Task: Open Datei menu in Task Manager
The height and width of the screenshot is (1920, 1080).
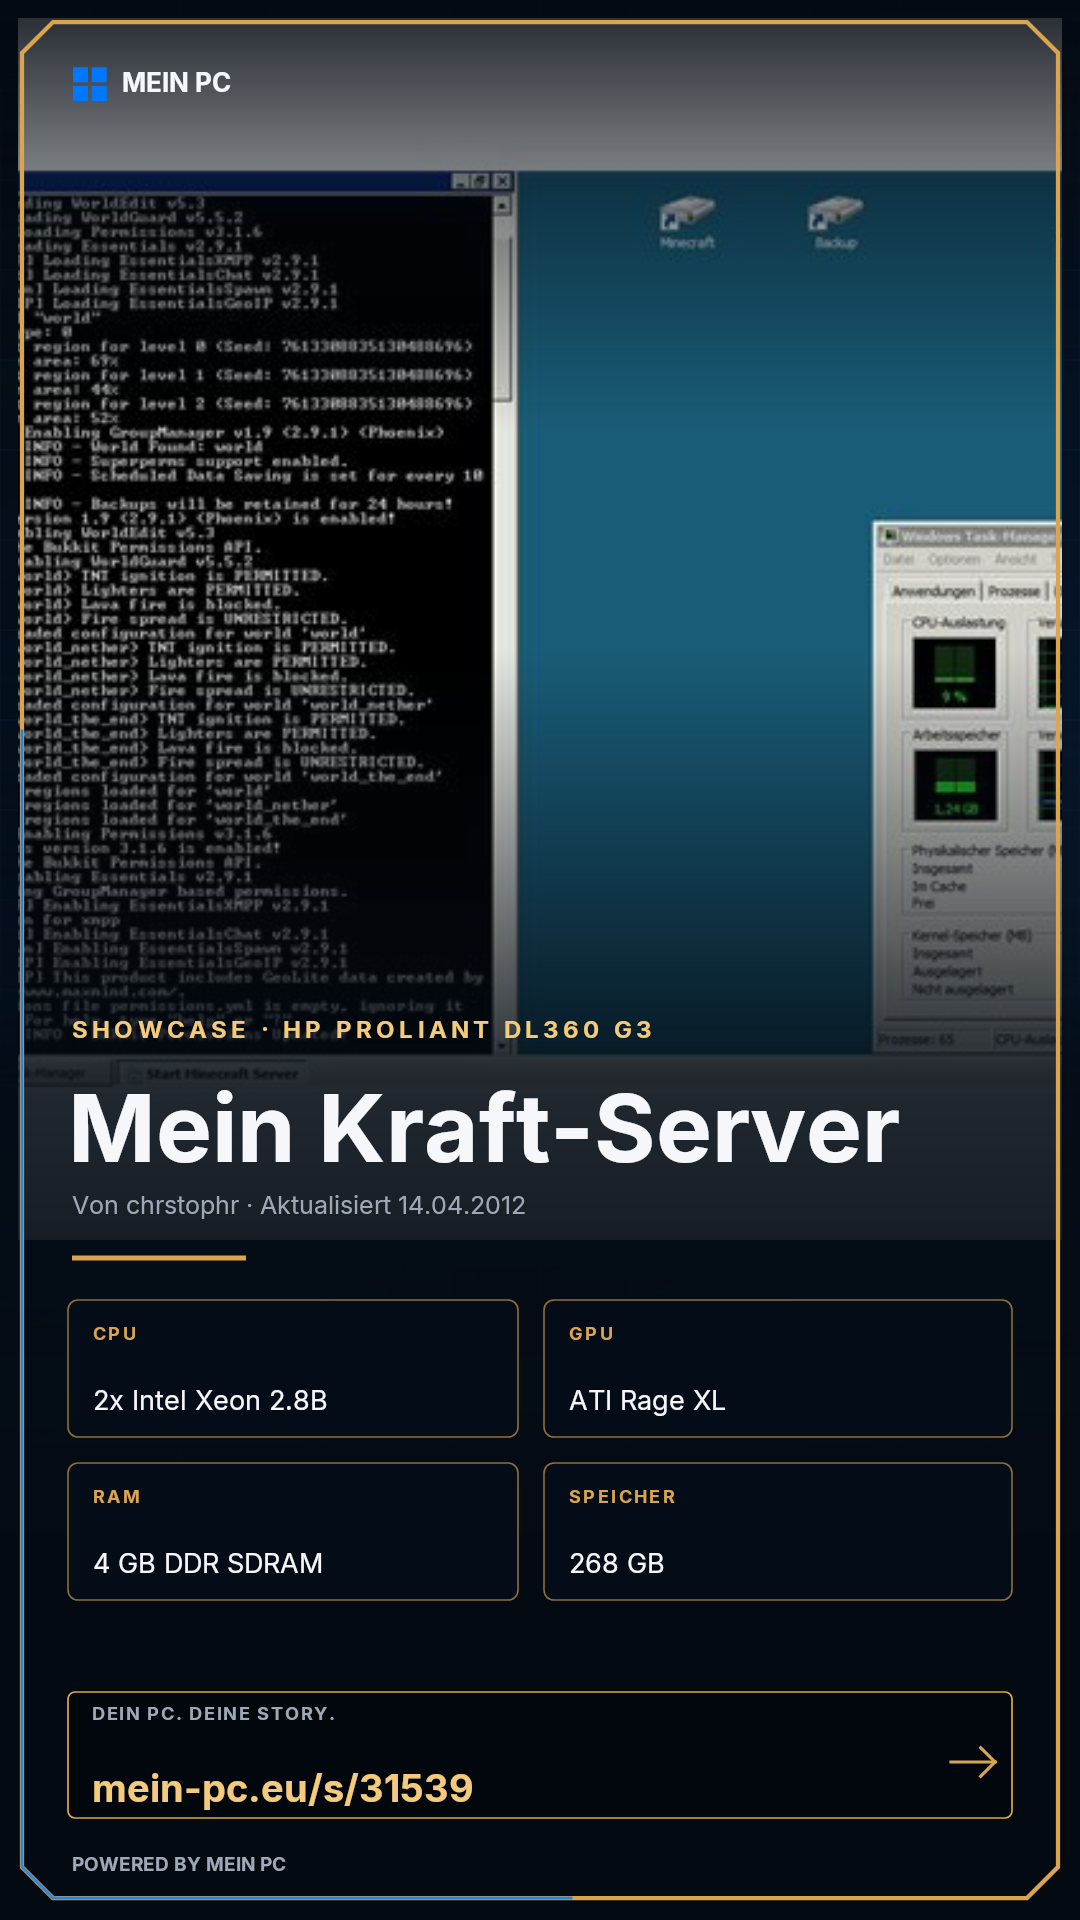Action: [x=898, y=559]
